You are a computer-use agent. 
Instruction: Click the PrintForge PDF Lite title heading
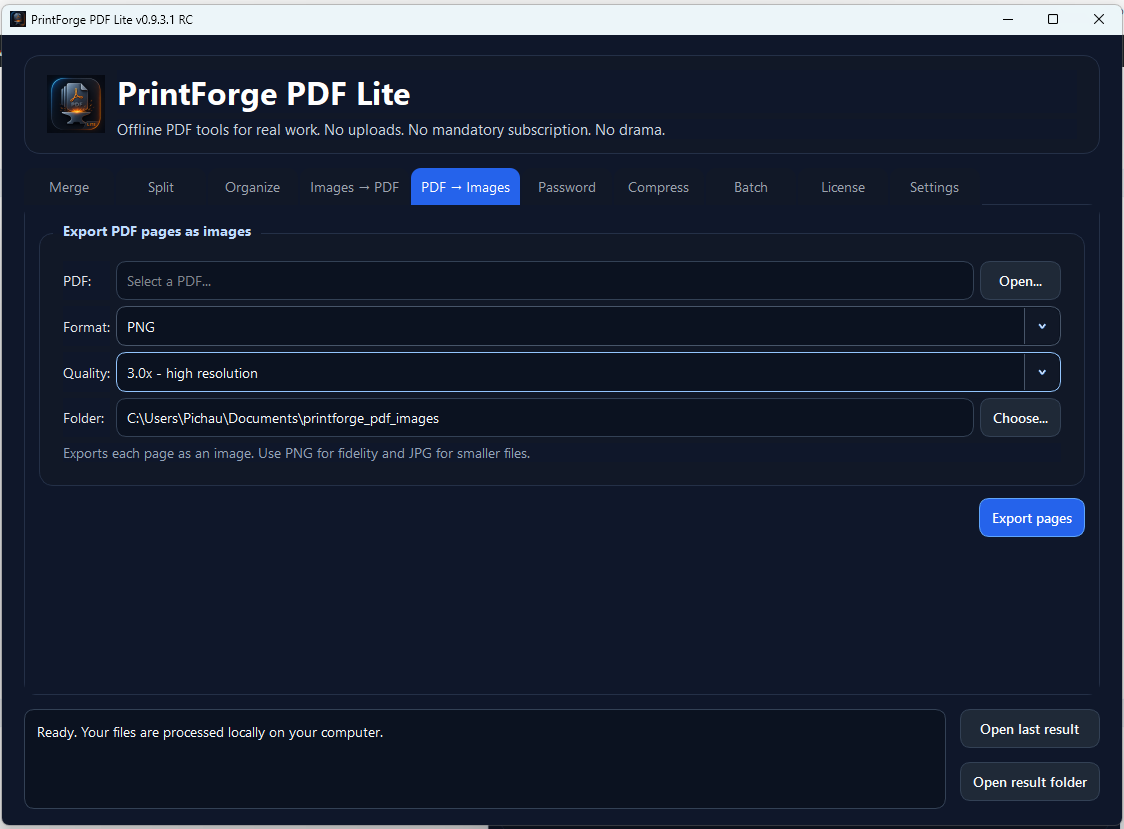[264, 94]
